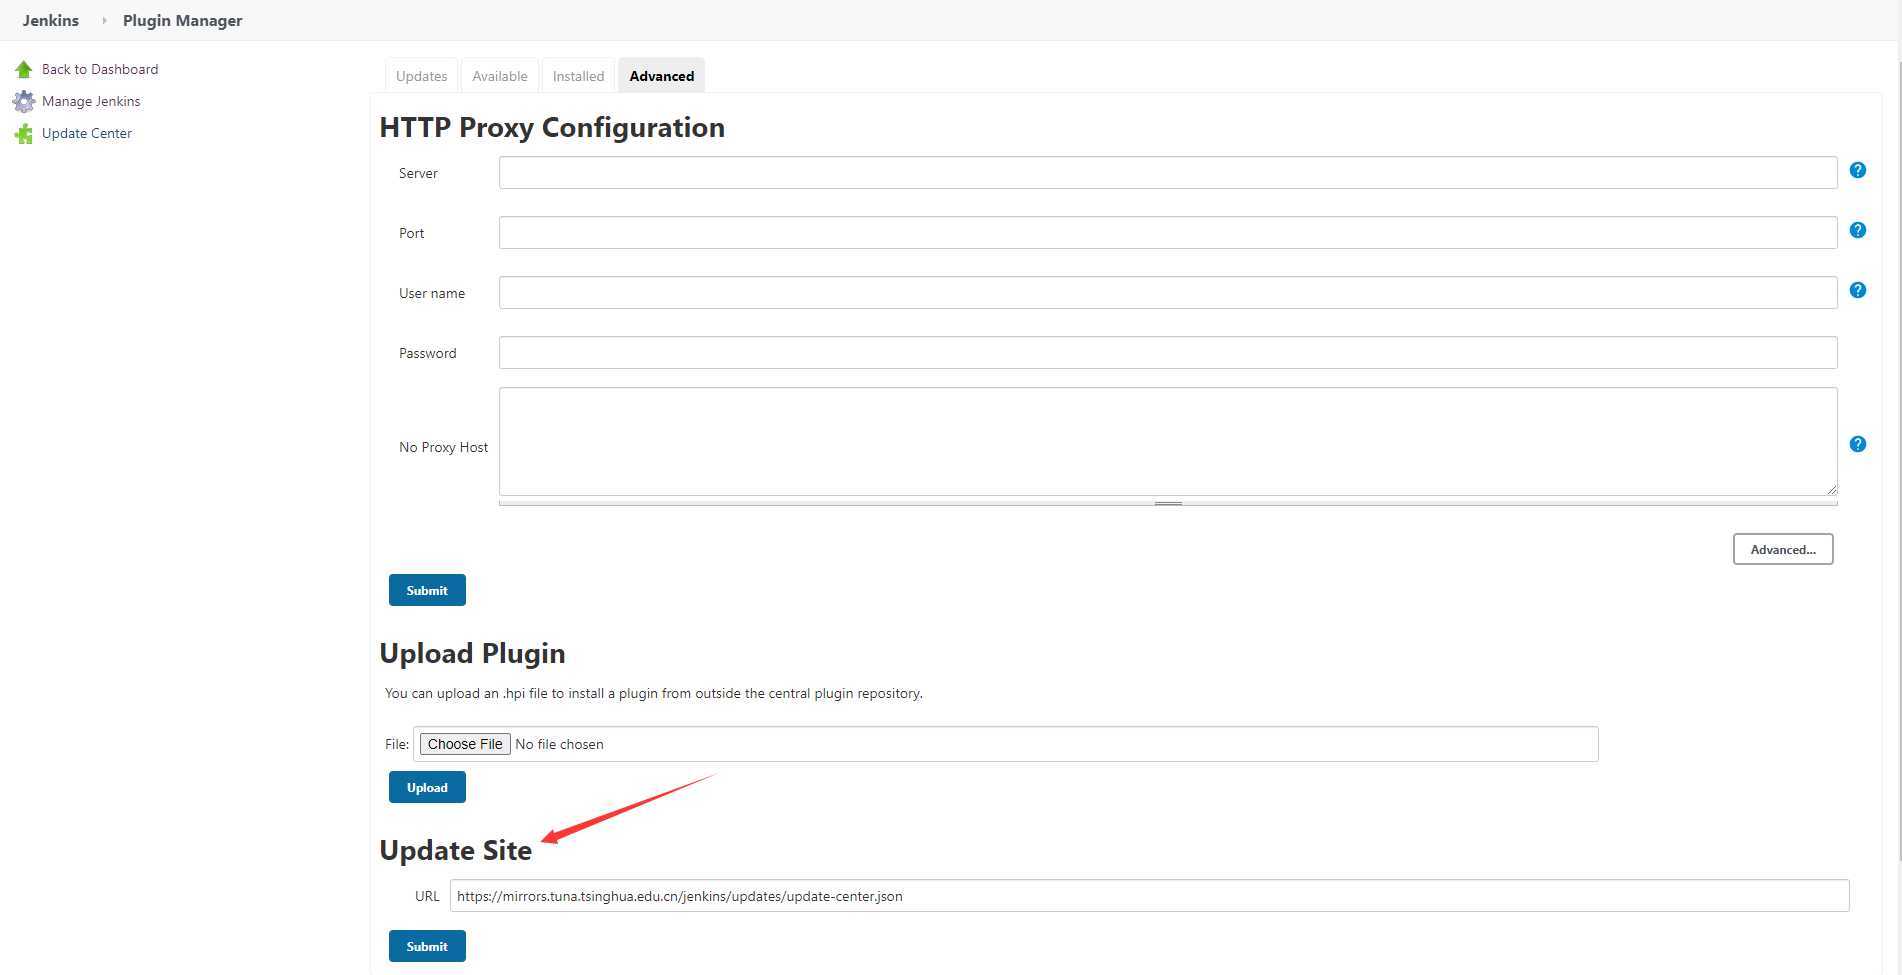Viewport: 1902px width, 975px height.
Task: Expand the Advanced... proxy options
Action: (1783, 549)
